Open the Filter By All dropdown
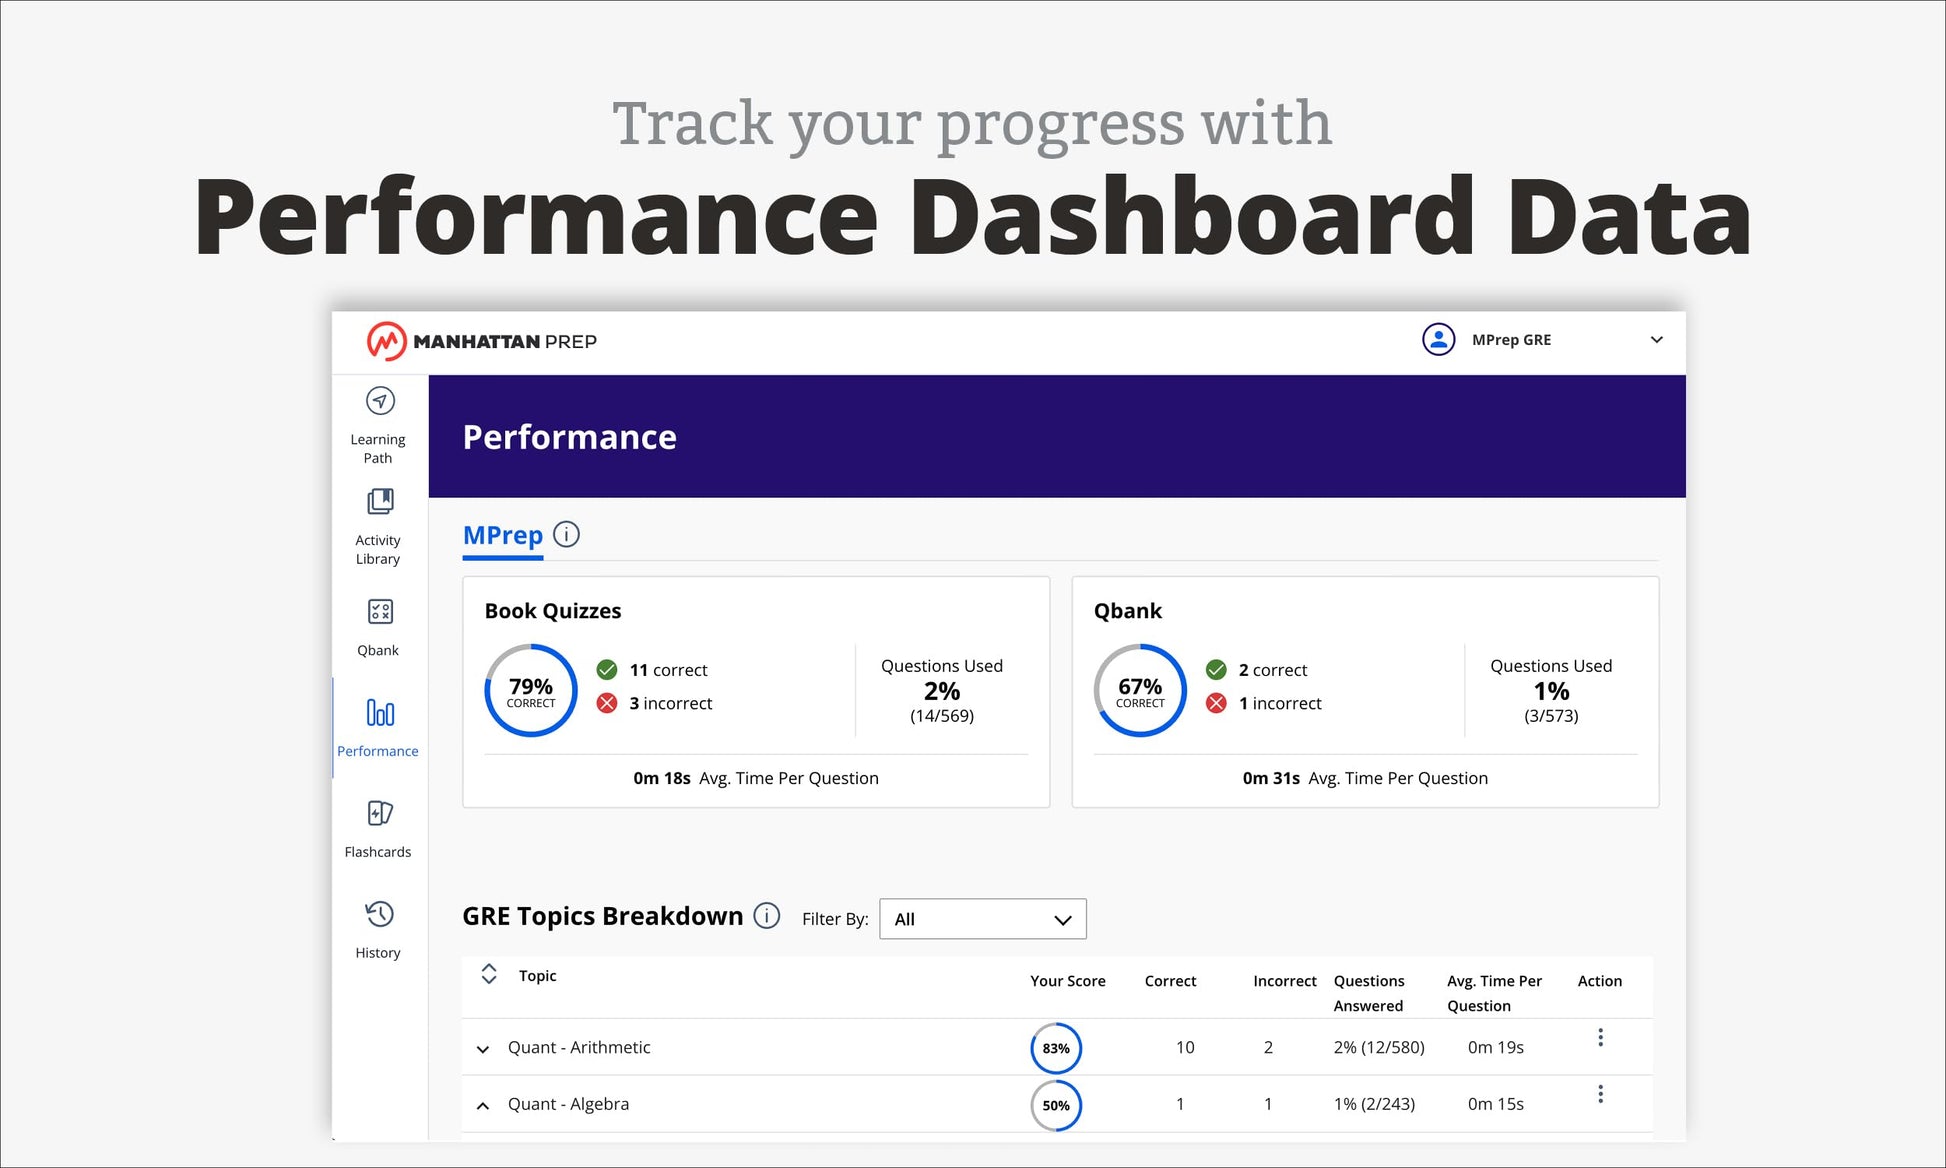This screenshot has height=1168, width=1946. [983, 919]
